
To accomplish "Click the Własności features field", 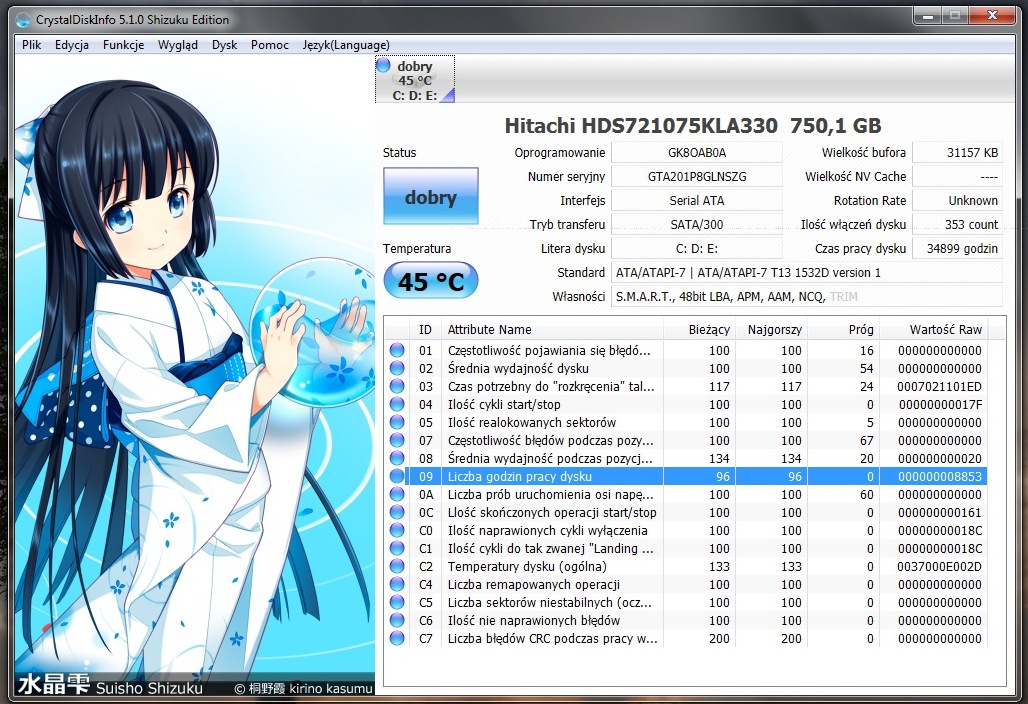I will (807, 296).
